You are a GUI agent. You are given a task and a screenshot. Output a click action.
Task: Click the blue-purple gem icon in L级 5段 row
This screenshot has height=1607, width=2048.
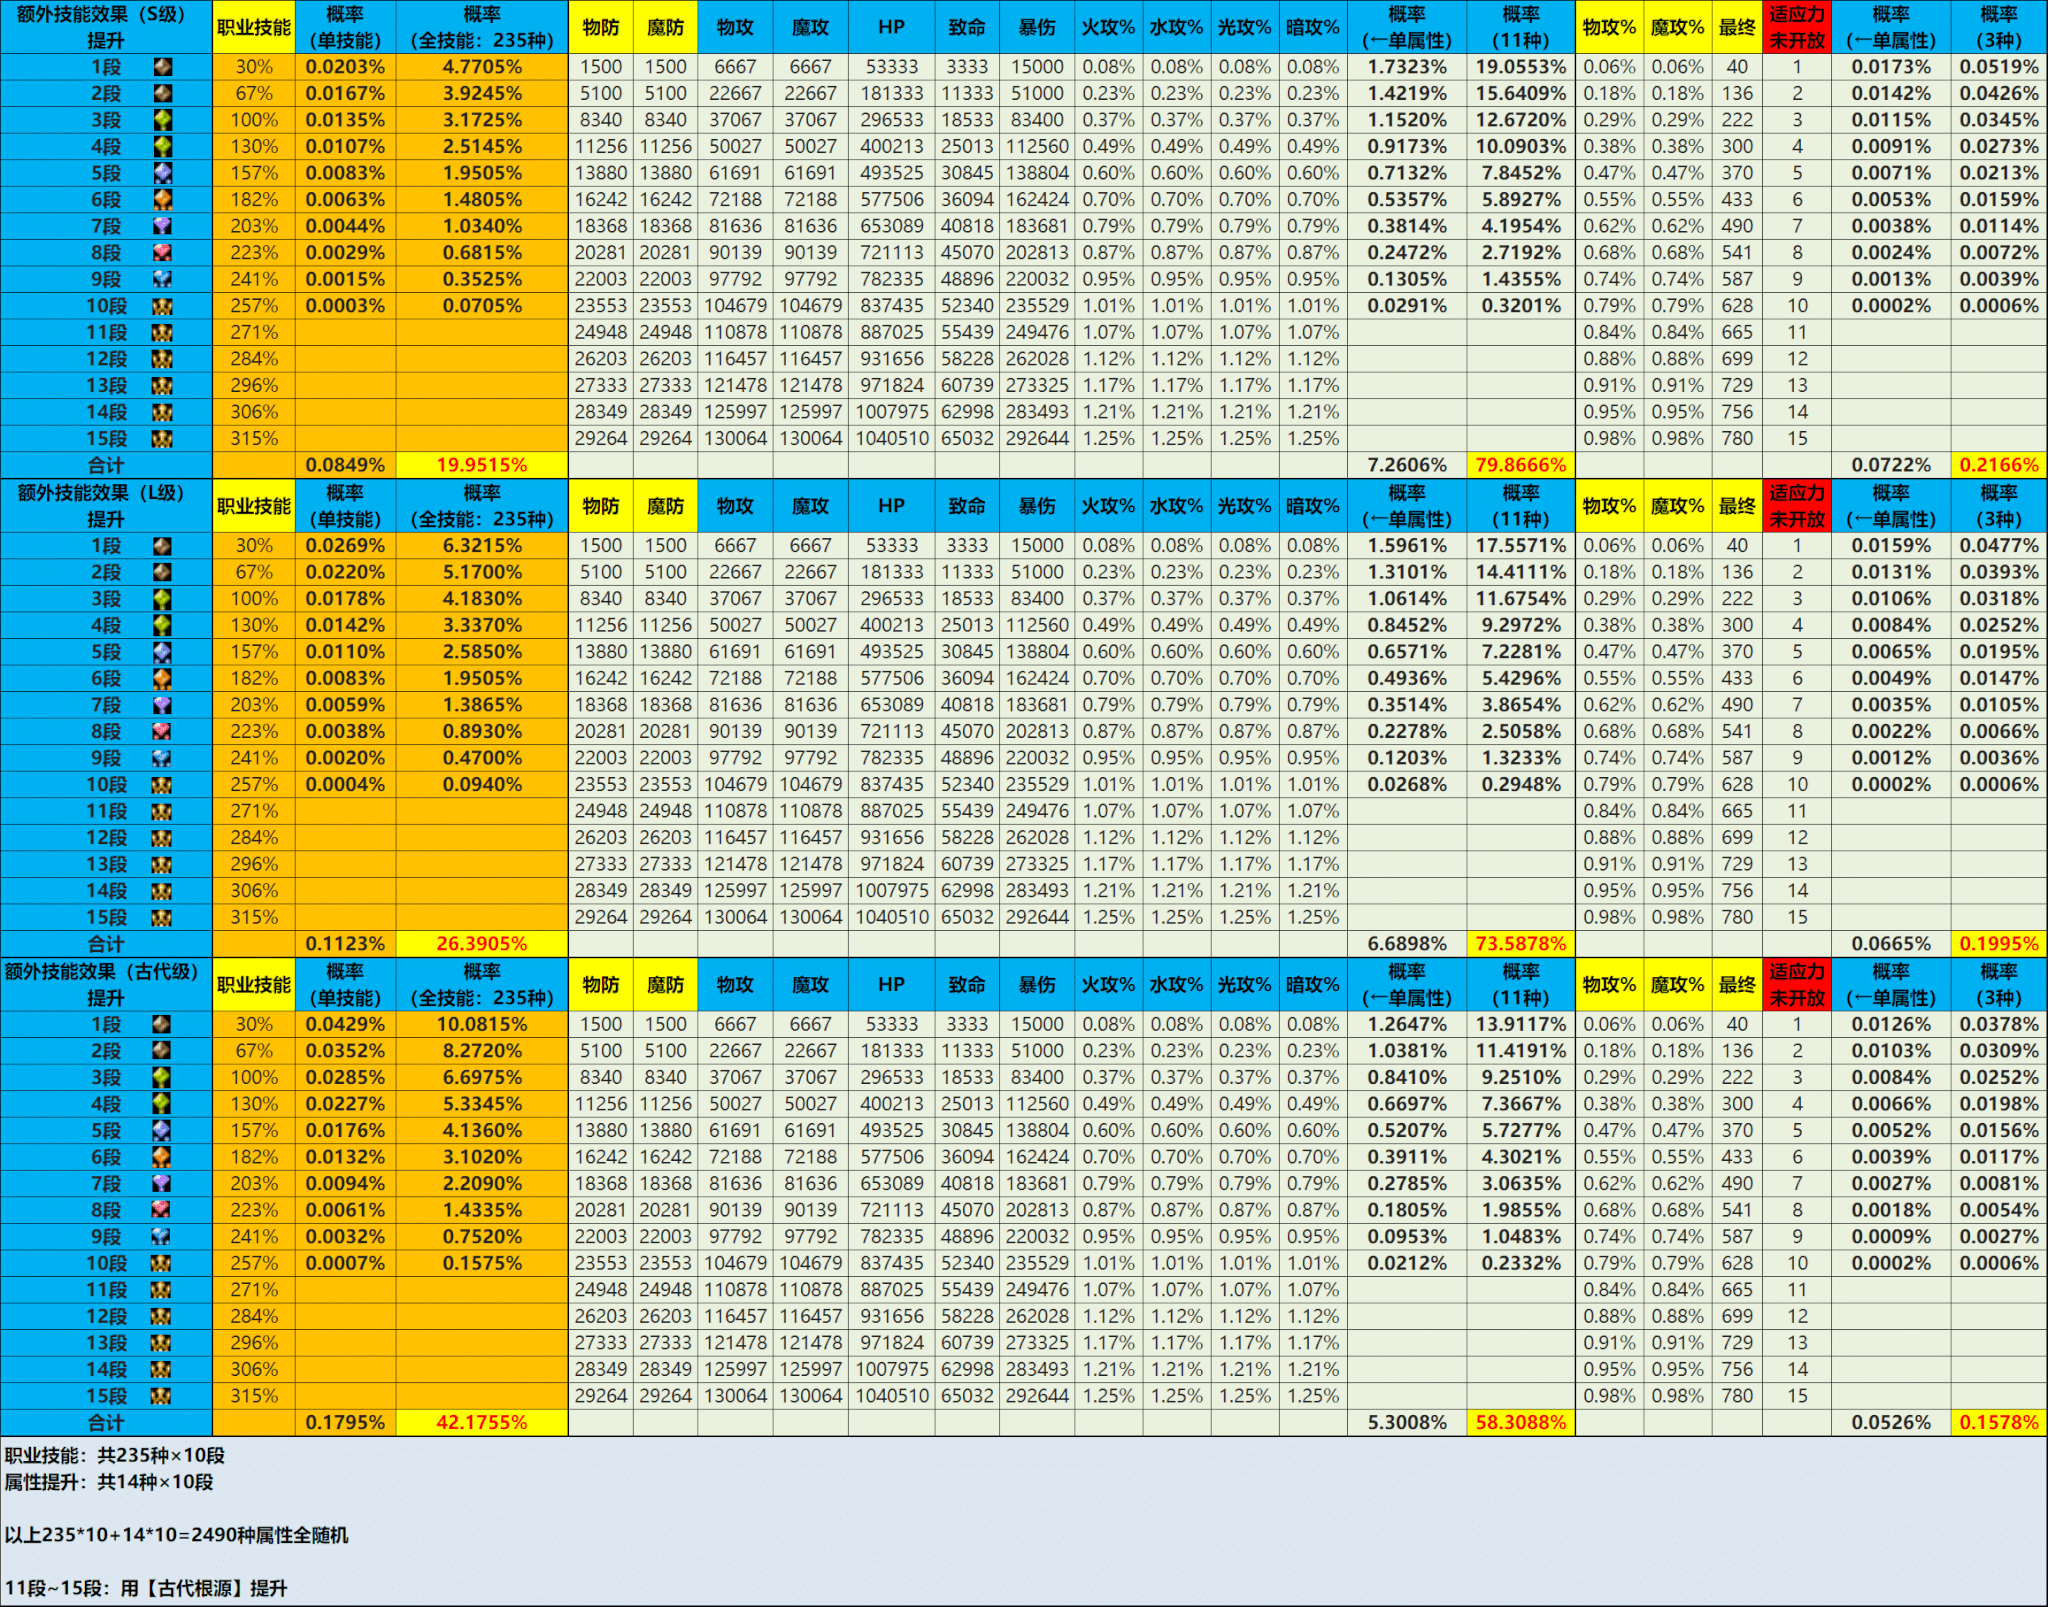162,652
